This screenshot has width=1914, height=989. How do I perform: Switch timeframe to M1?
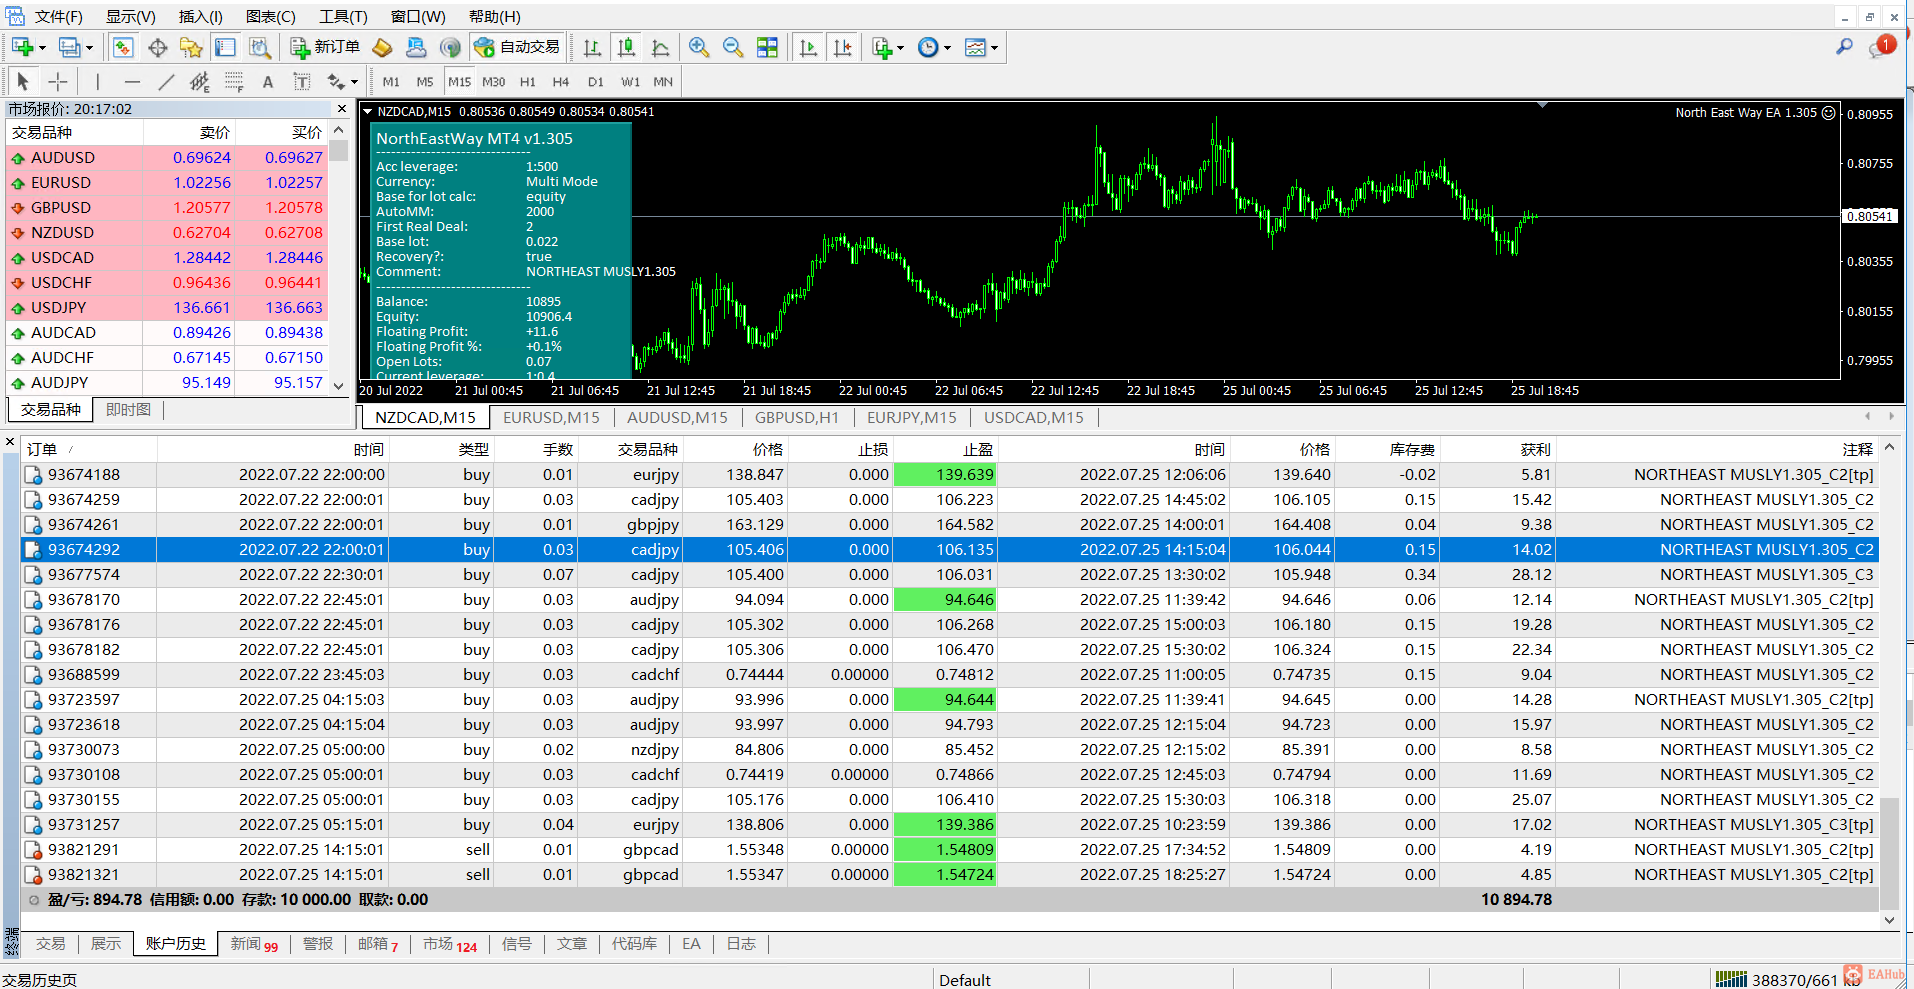[x=391, y=82]
